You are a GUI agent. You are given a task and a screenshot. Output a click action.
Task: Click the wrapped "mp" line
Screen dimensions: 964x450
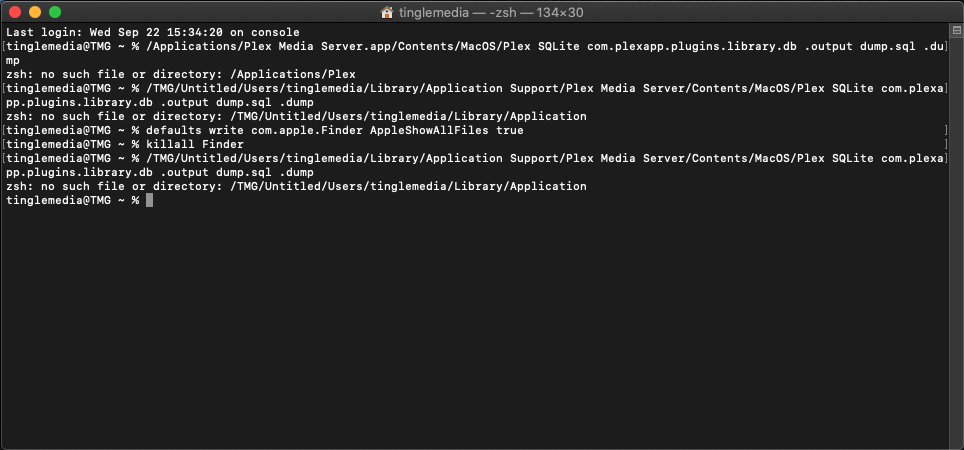[x=12, y=60]
